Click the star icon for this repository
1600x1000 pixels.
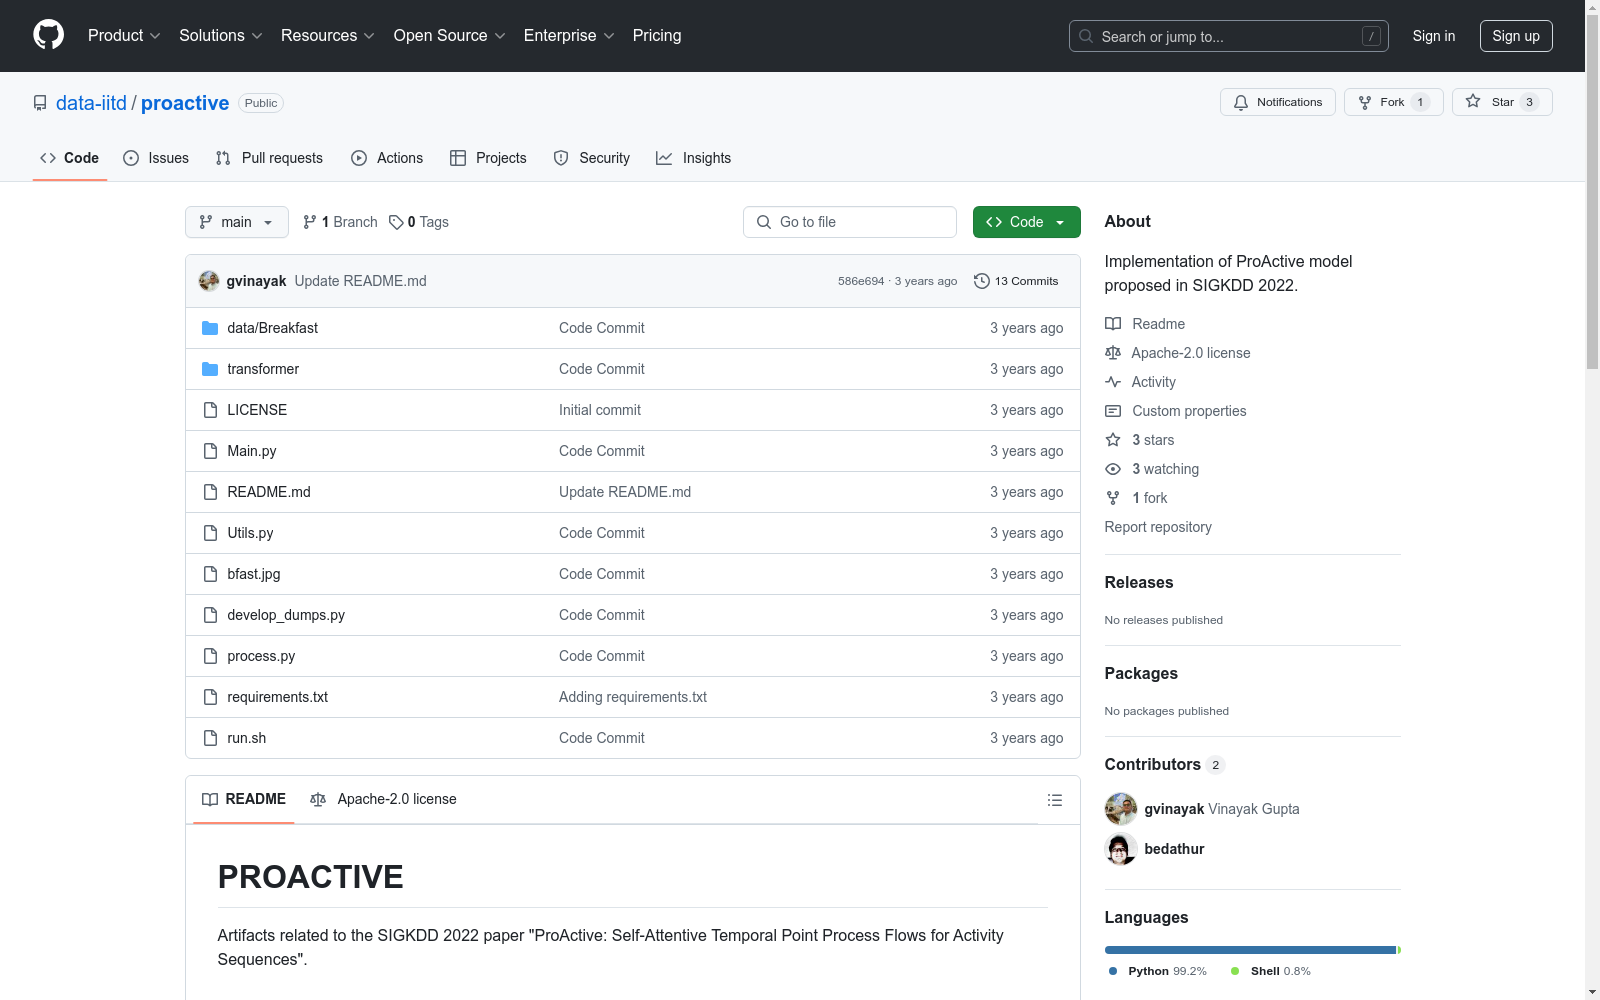1473,101
